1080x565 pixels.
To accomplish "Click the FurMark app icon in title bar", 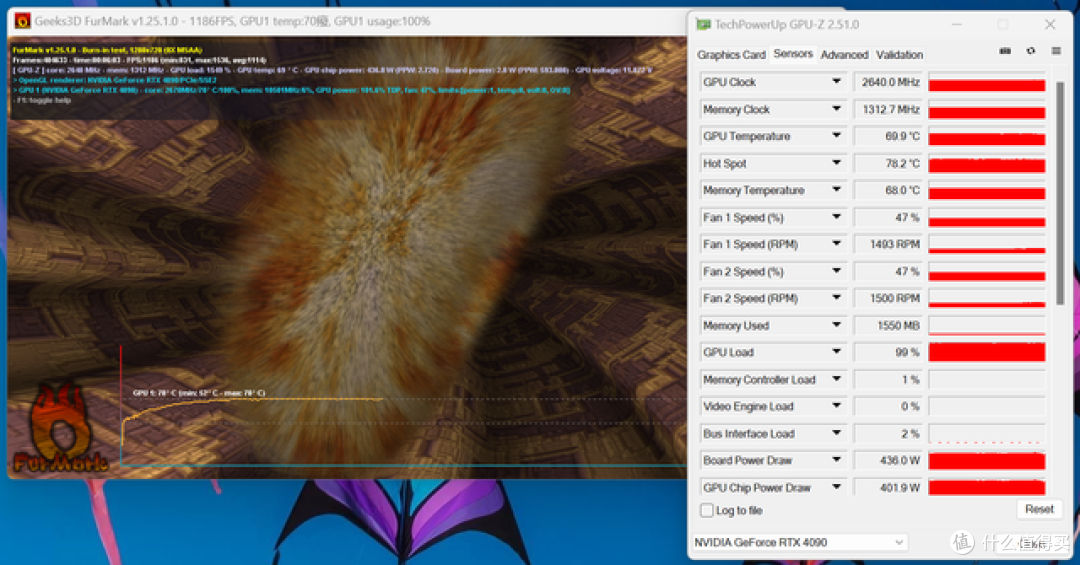I will 23,21.
